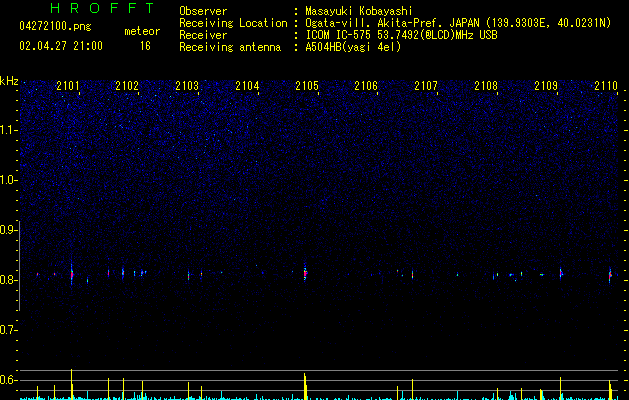The height and width of the screenshot is (400, 629).
Task: Click the yellow power spike at 2105
Action: click(x=305, y=386)
